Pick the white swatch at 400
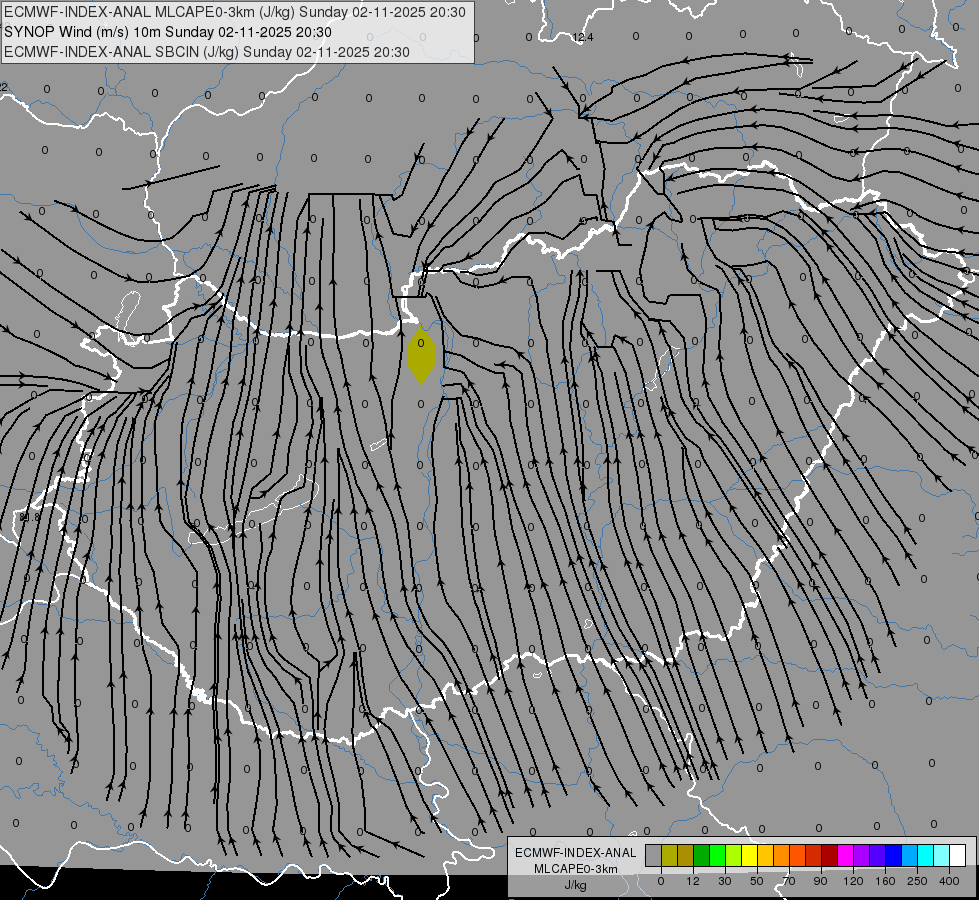This screenshot has height=900, width=979. pos(958,855)
